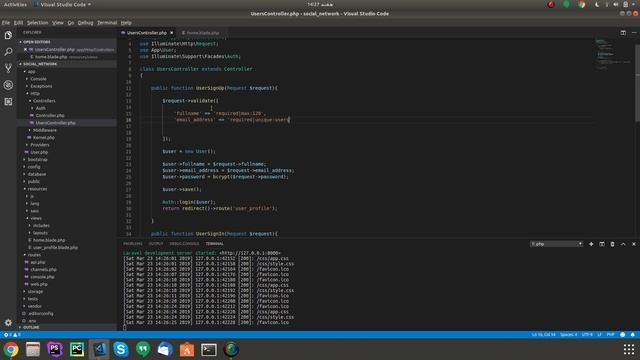Open Files manager from the dock

[33, 349]
